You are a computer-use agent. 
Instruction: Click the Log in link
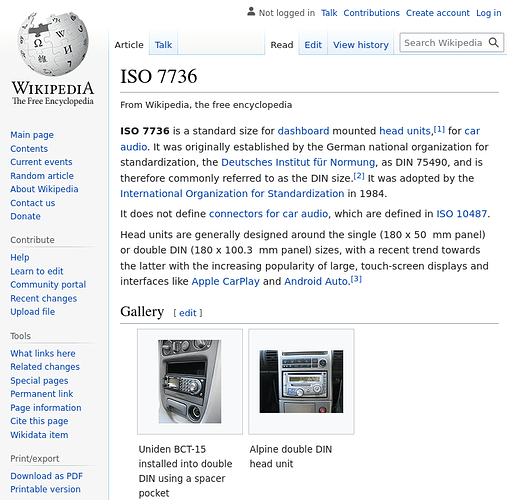(x=488, y=13)
